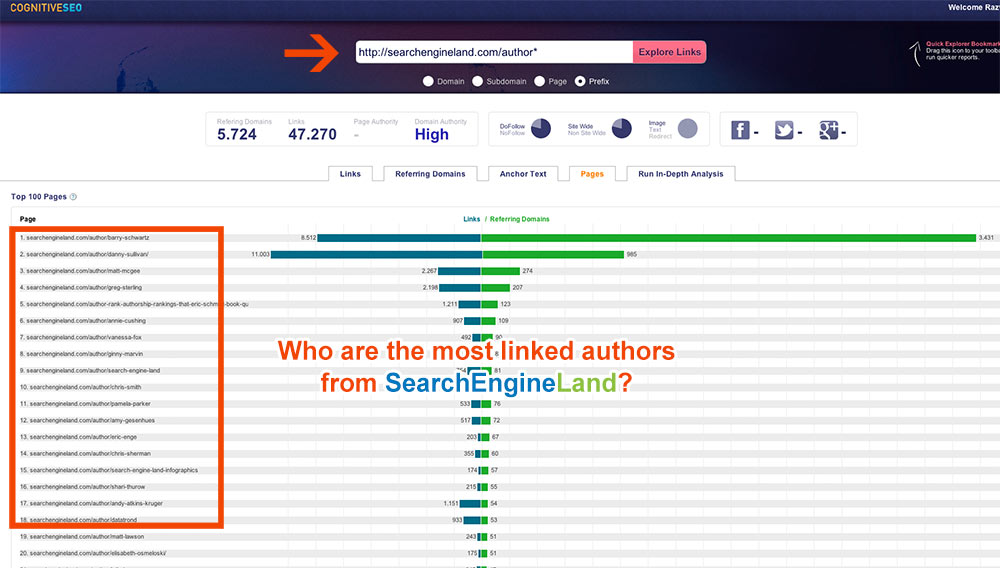The width and height of the screenshot is (1000, 568).
Task: Open the matt-mcgee author page link
Action: (83, 270)
